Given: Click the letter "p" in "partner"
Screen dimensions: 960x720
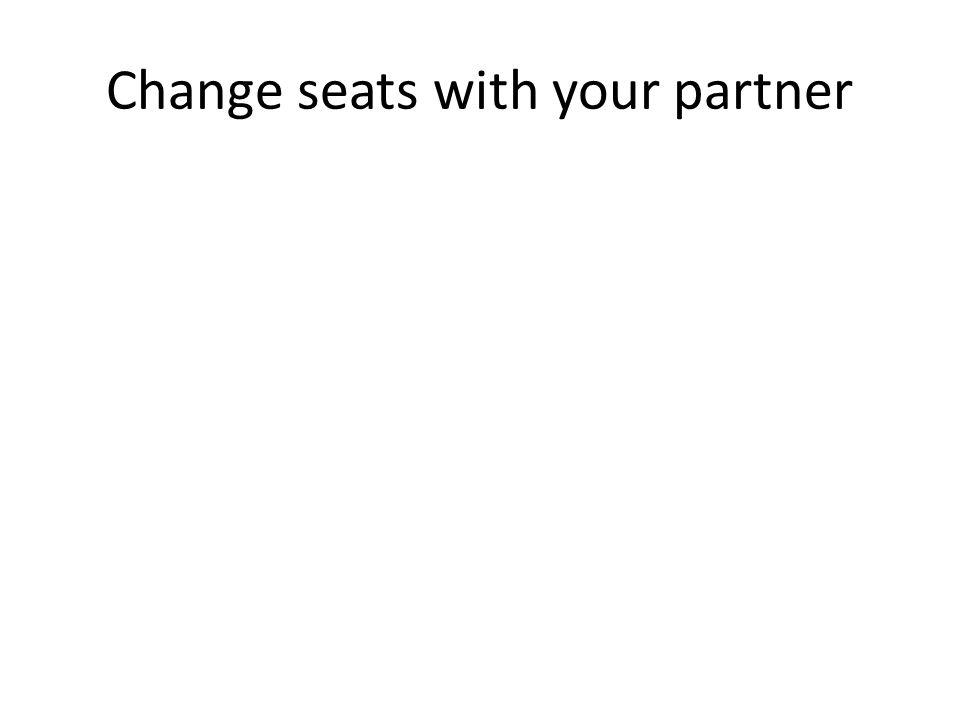Looking at the screenshot, I should pyautogui.click(x=689, y=98).
